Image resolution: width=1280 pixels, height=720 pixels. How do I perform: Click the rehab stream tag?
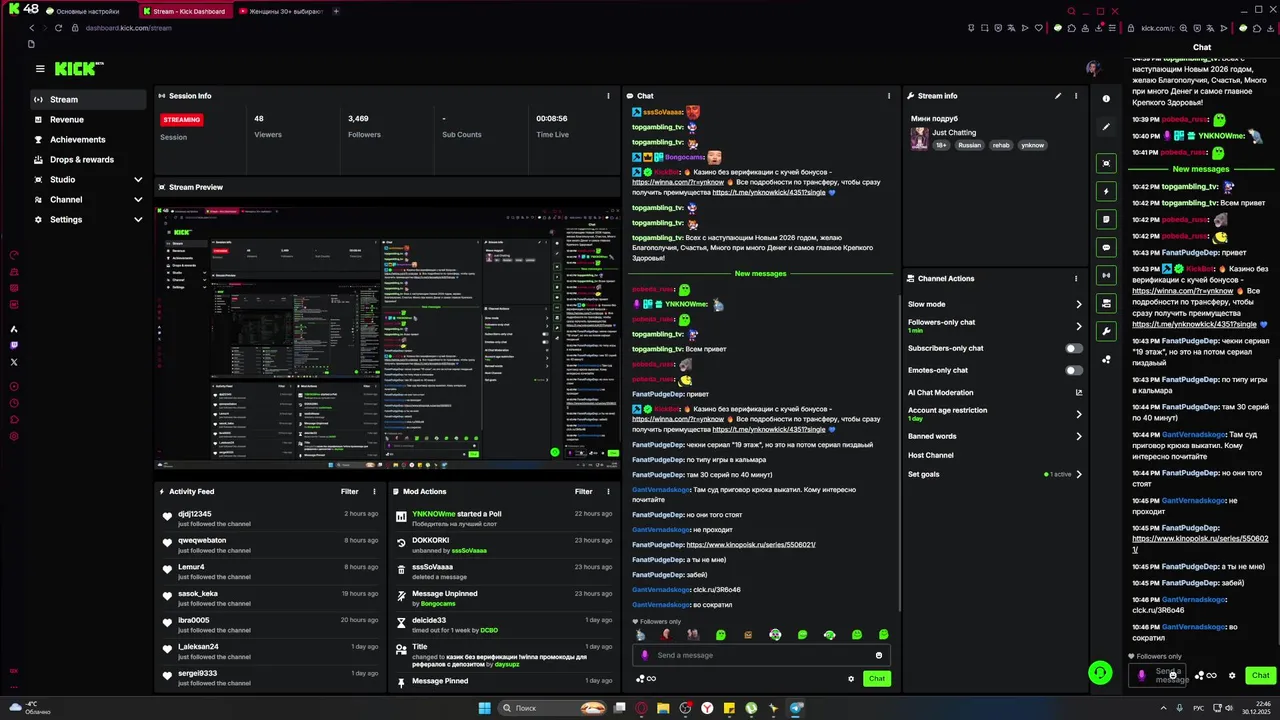tap(1000, 145)
